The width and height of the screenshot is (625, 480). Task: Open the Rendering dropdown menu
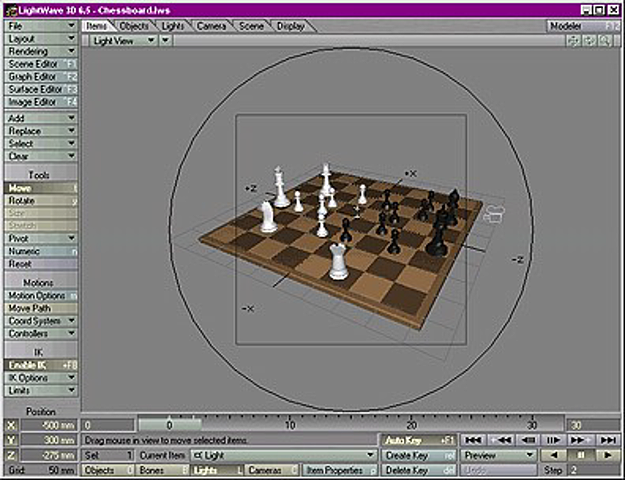[41, 51]
